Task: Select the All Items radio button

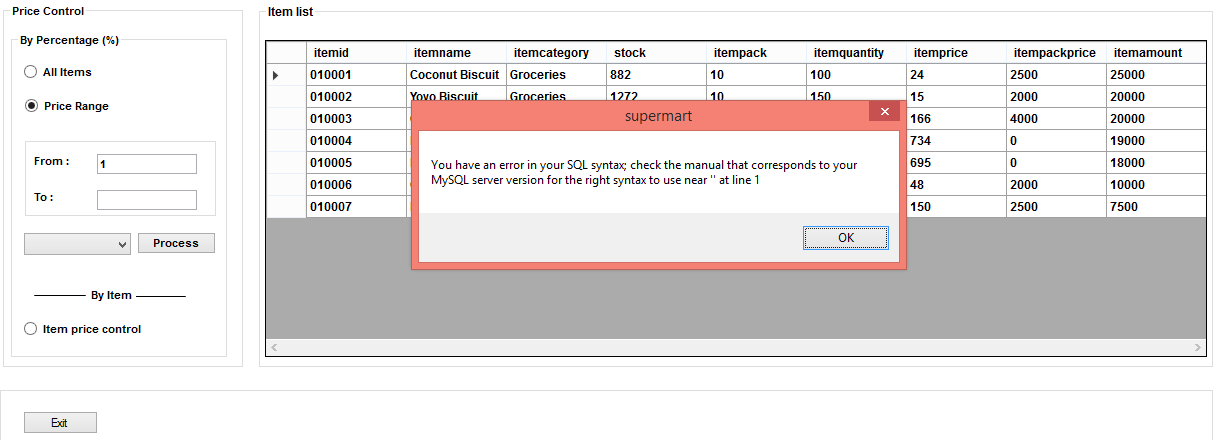Action: pos(31,72)
